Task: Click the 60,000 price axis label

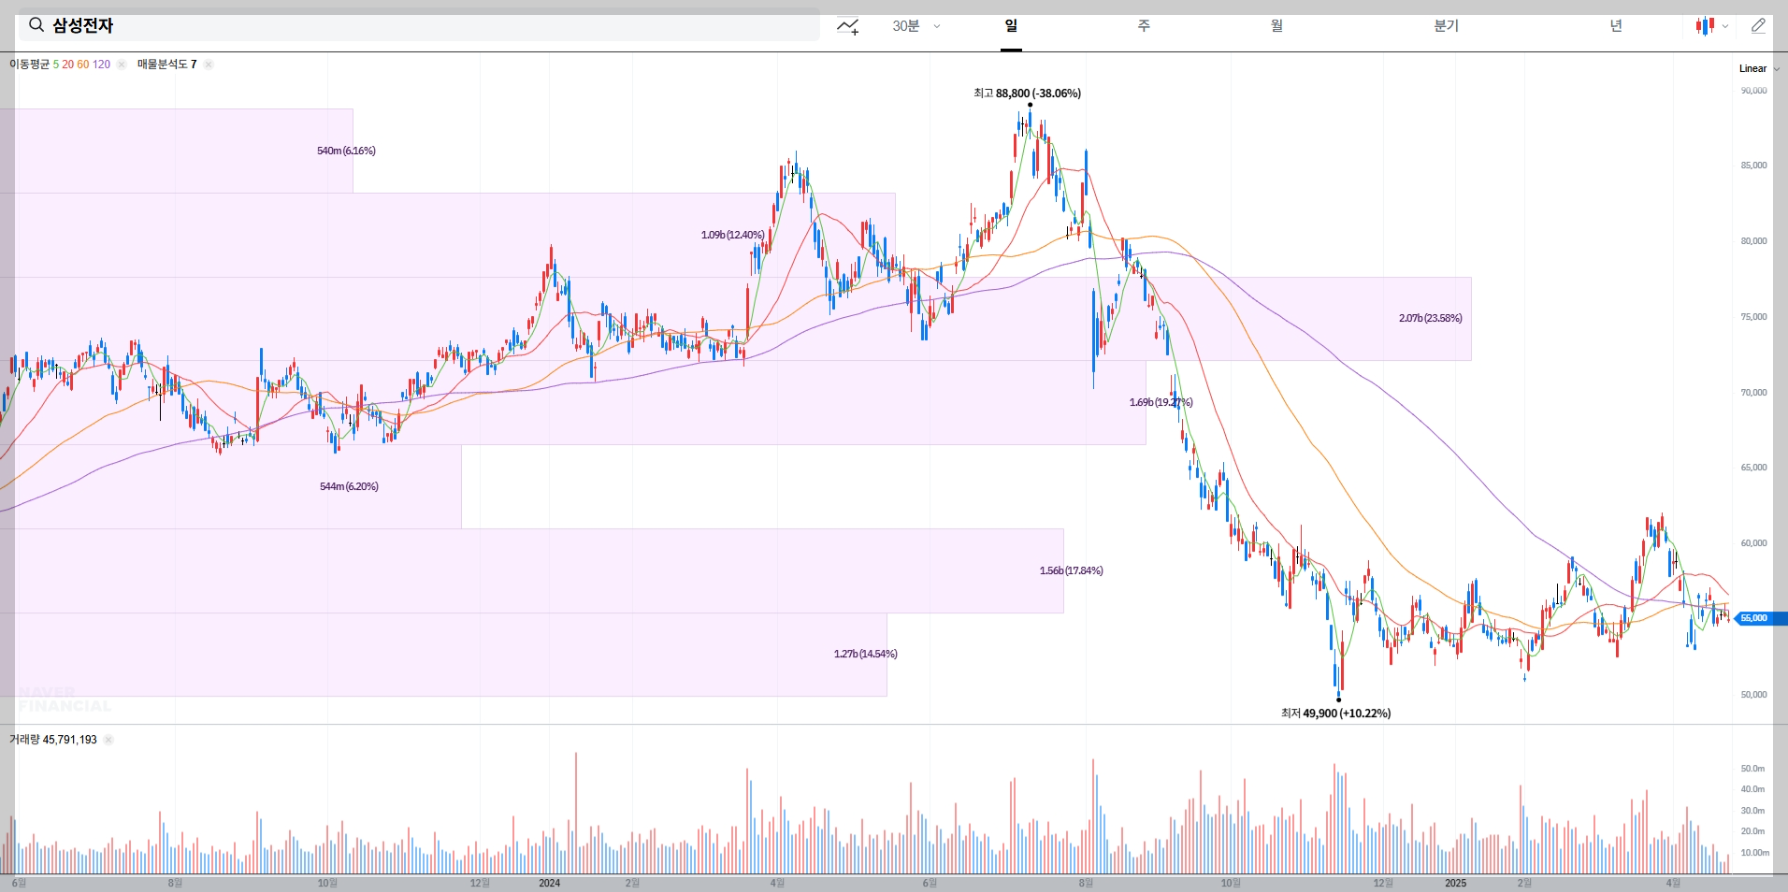Action: 1754,544
